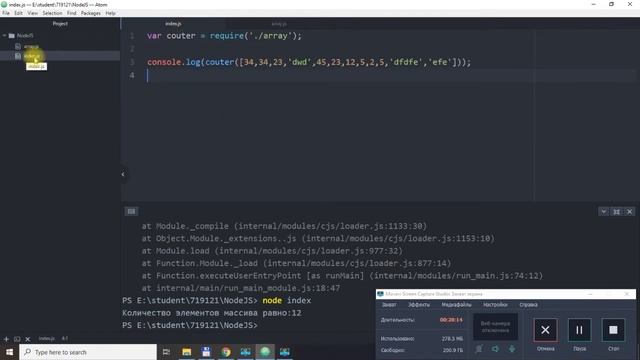This screenshot has width=640, height=360.
Task: Click the webcam disabled preview box
Action: [x=495, y=327]
